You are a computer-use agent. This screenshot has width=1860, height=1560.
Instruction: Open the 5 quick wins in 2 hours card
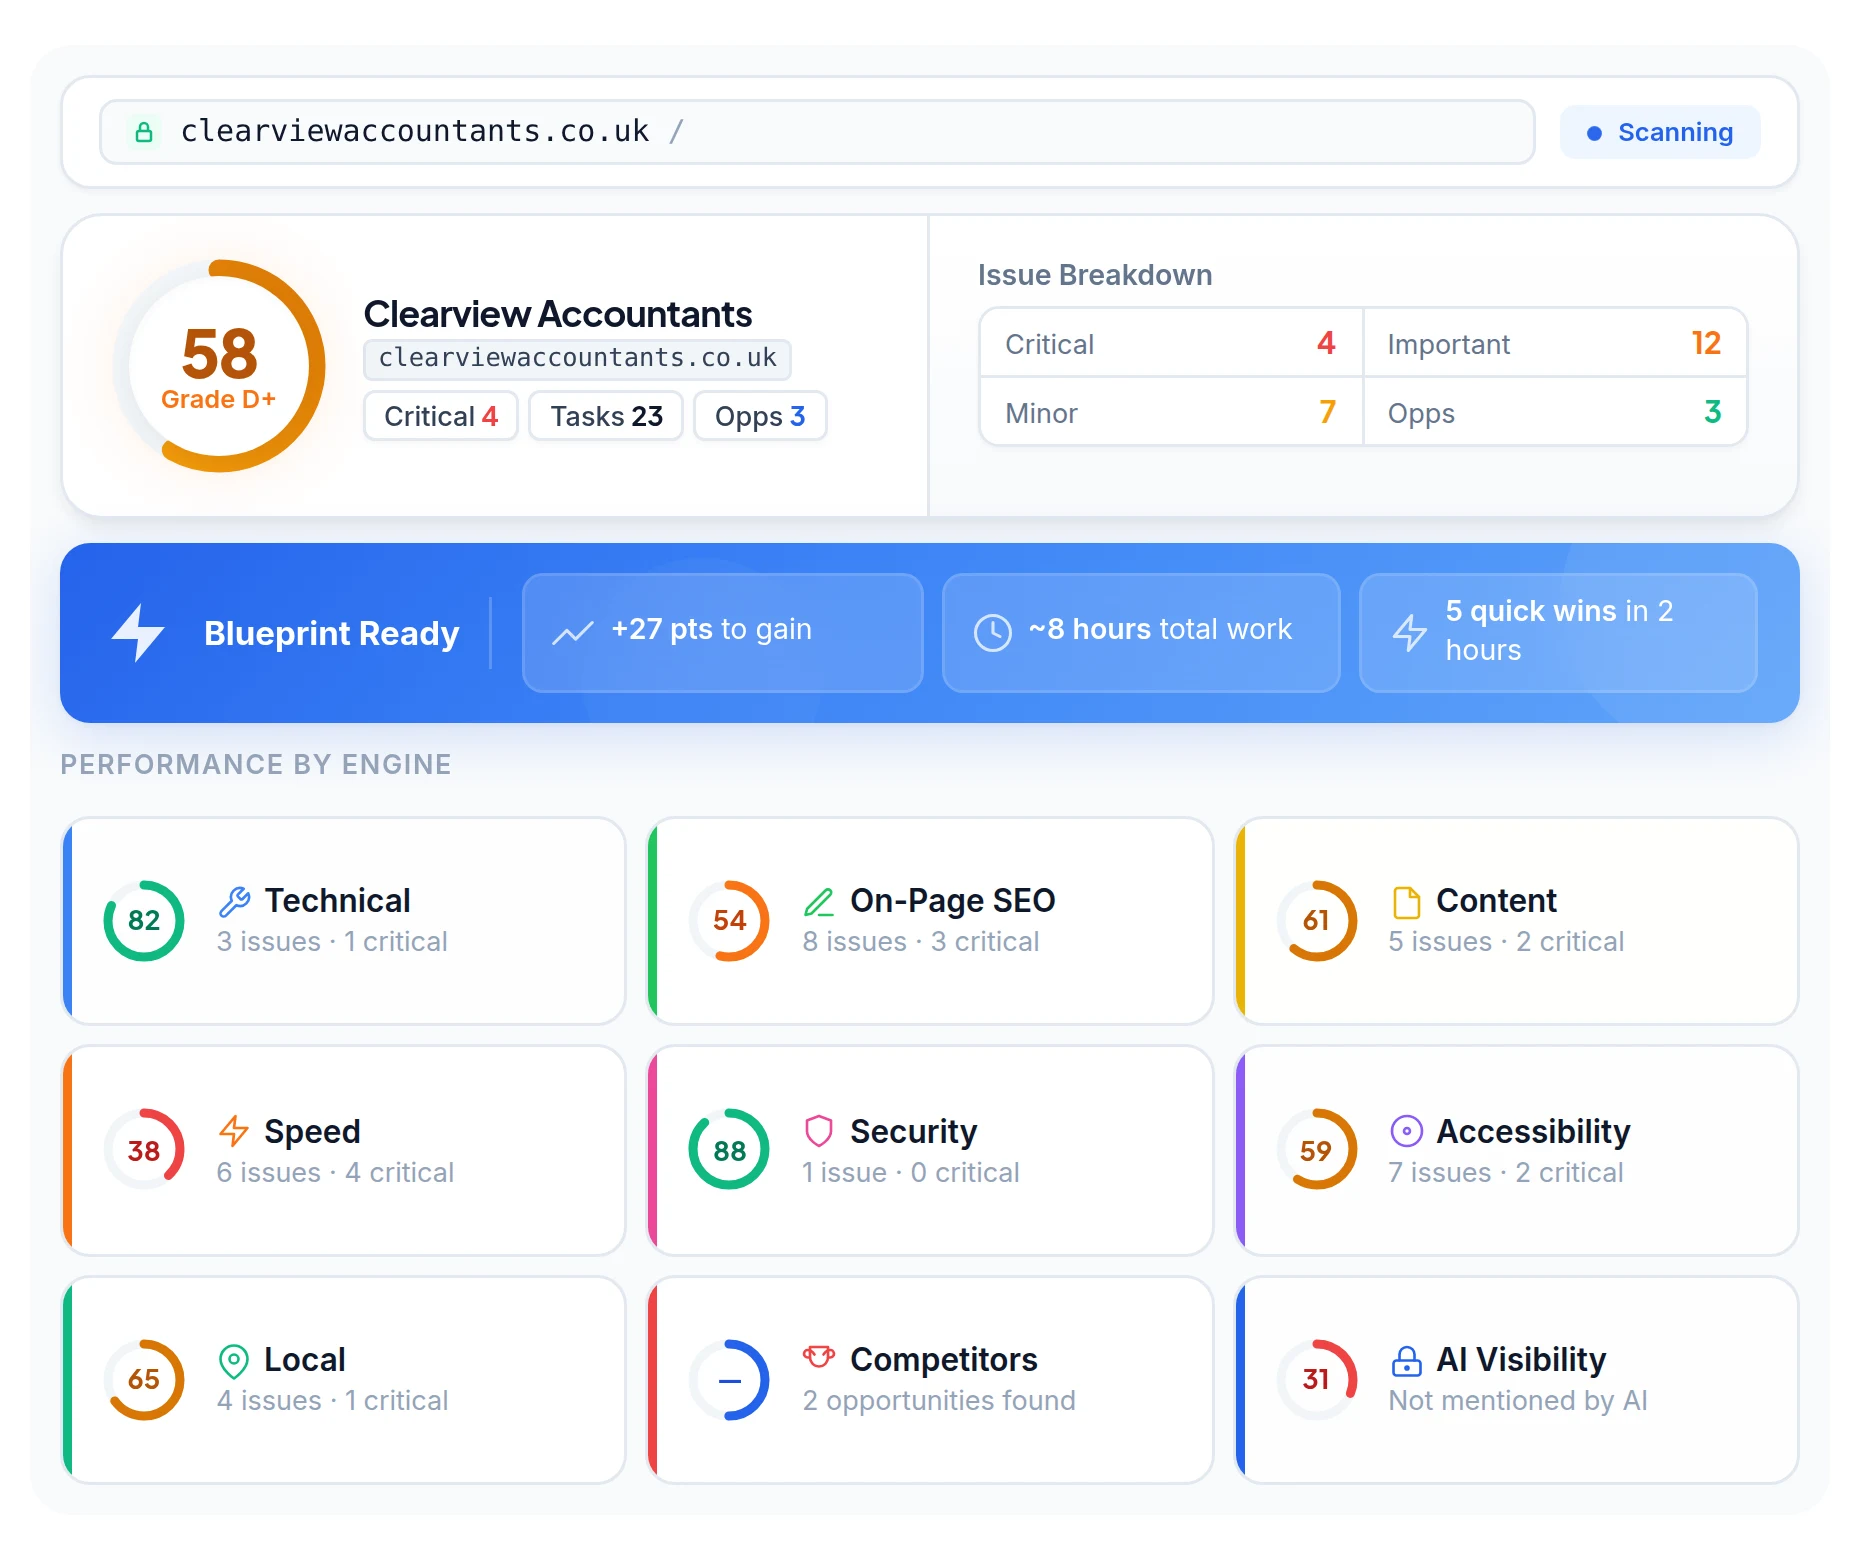[x=1558, y=632]
